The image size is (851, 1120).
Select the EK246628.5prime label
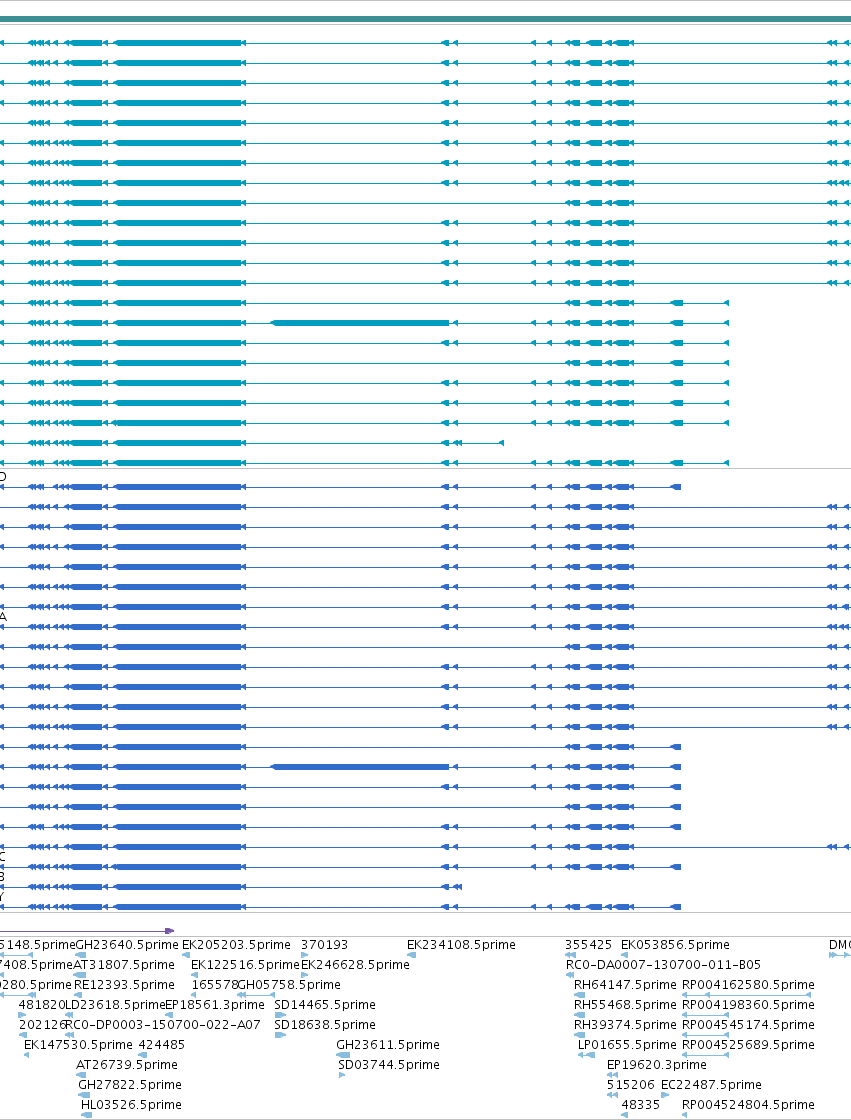pyautogui.click(x=355, y=964)
